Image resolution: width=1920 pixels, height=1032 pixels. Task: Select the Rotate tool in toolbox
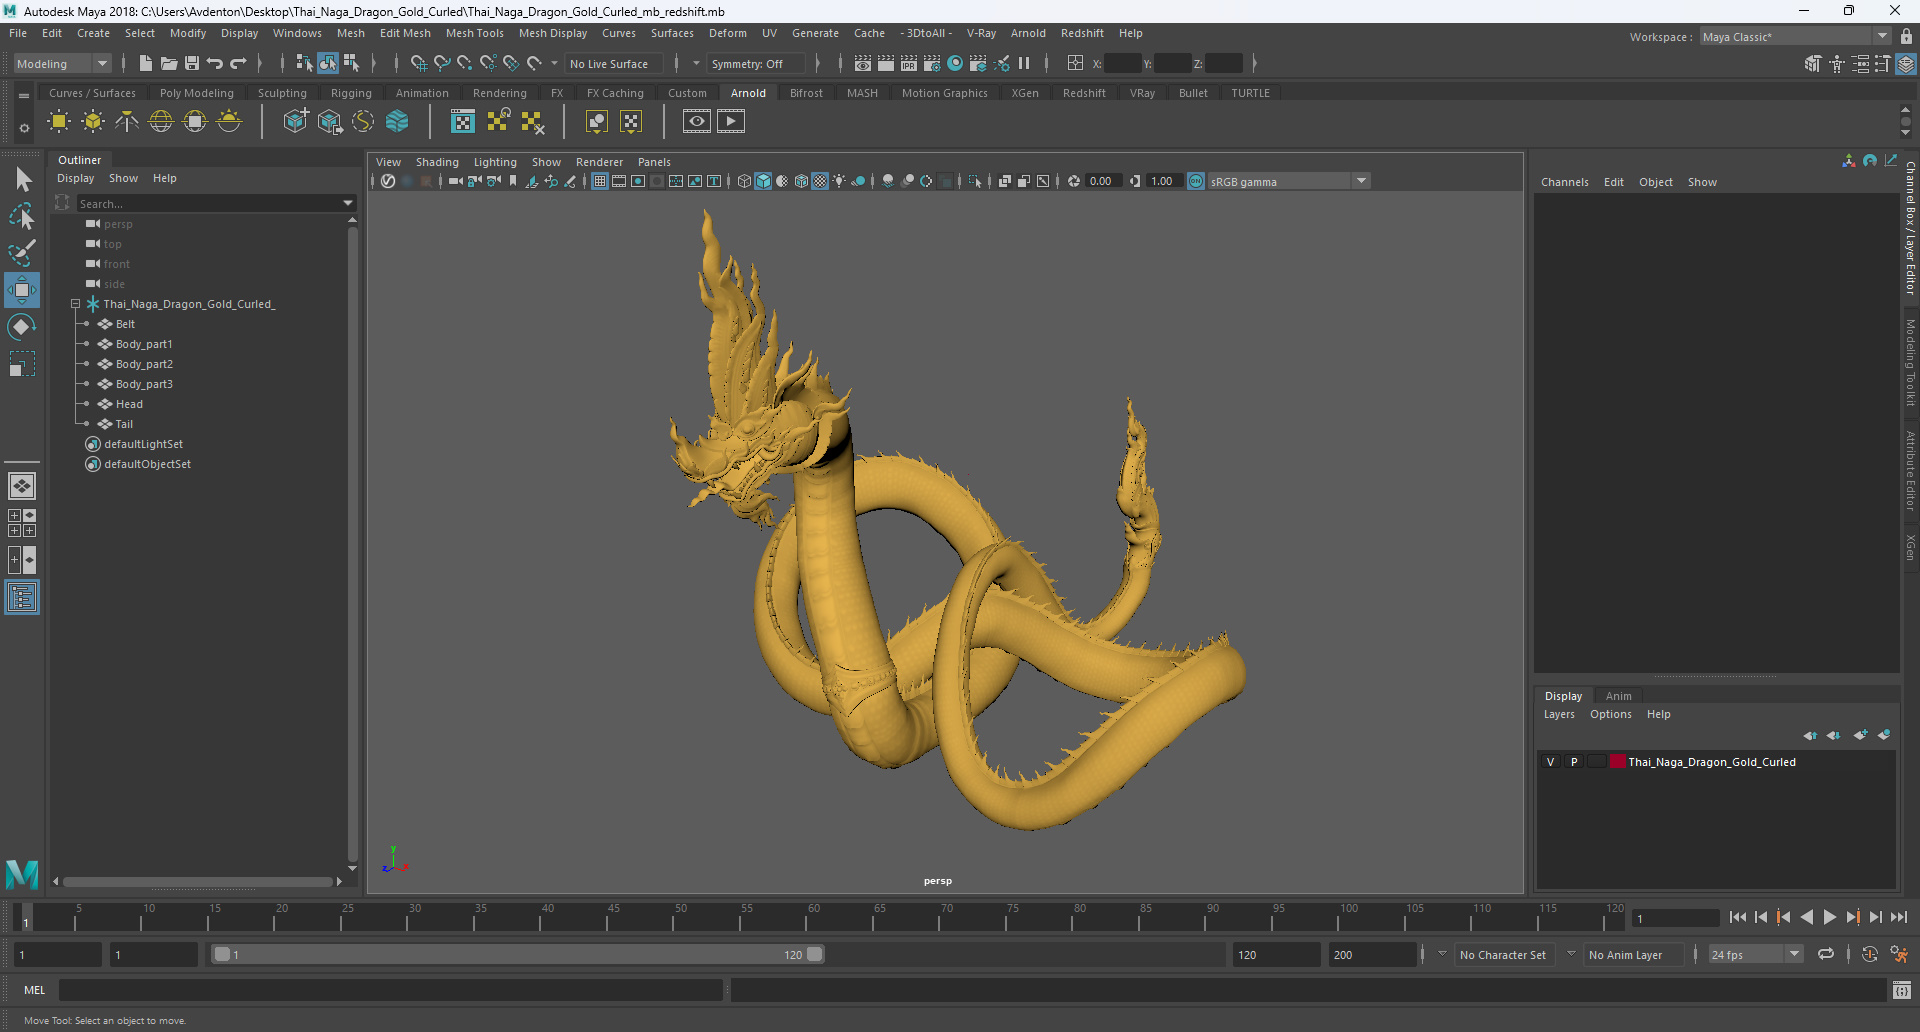point(22,327)
